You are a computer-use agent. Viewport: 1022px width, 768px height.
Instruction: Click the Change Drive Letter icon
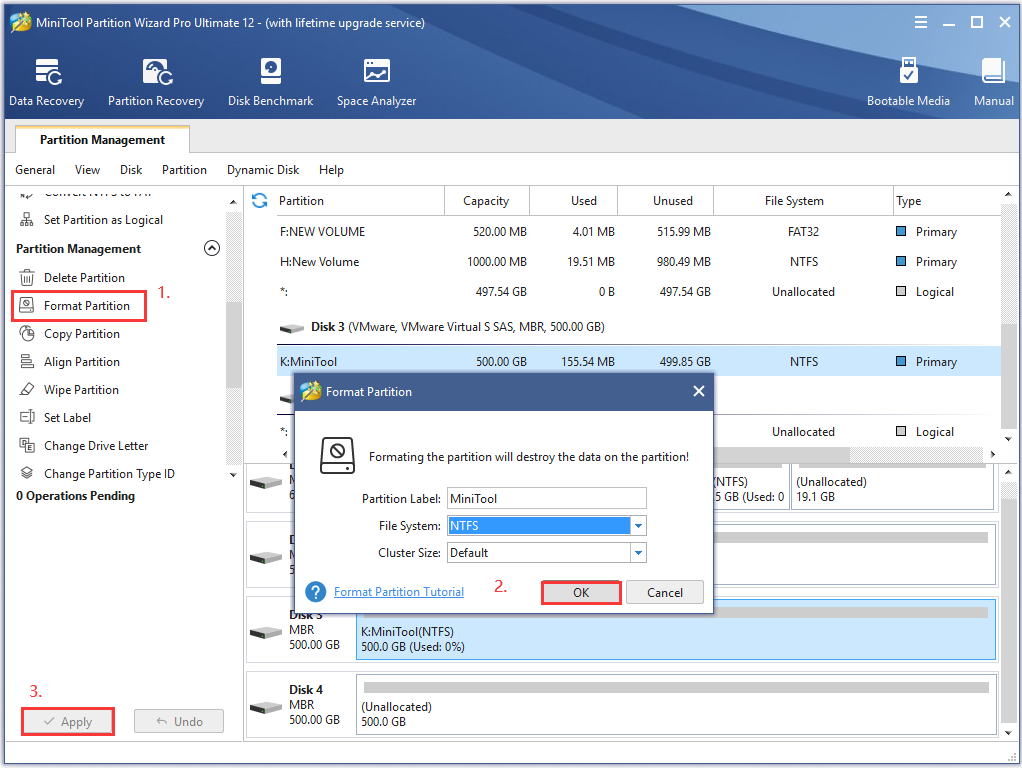point(27,445)
